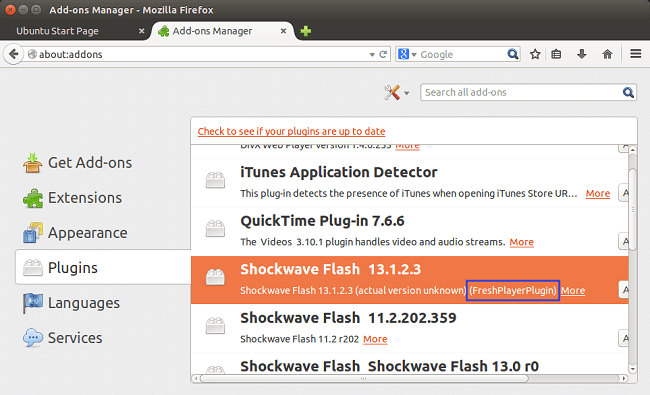
Task: Open activation dropdown for QuickTime Plug-in
Action: pyautogui.click(x=623, y=241)
